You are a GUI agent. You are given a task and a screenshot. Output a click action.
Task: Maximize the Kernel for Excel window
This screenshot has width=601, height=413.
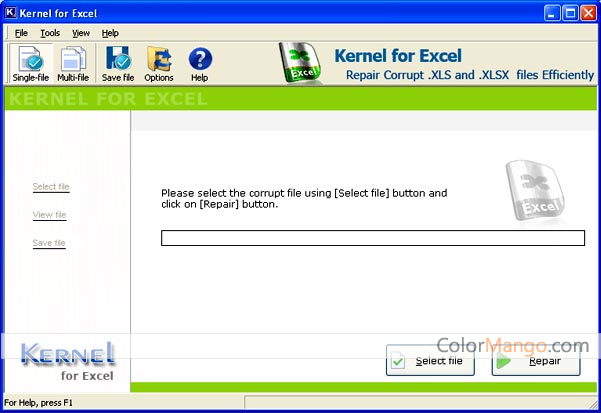pos(570,13)
